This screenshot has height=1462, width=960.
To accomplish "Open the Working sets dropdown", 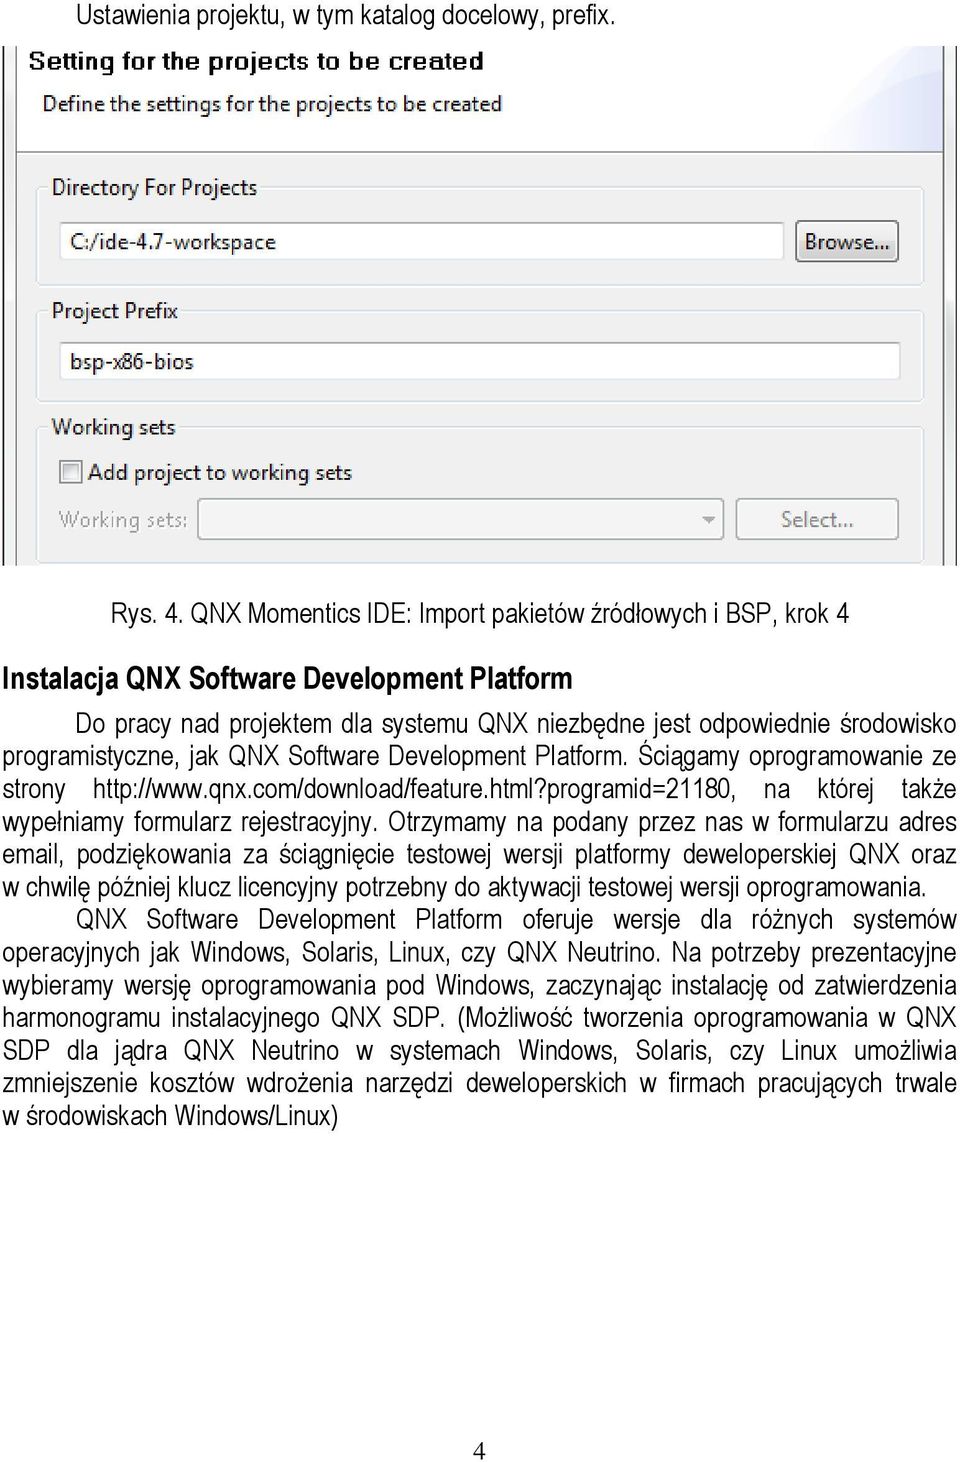I will click(x=460, y=519).
